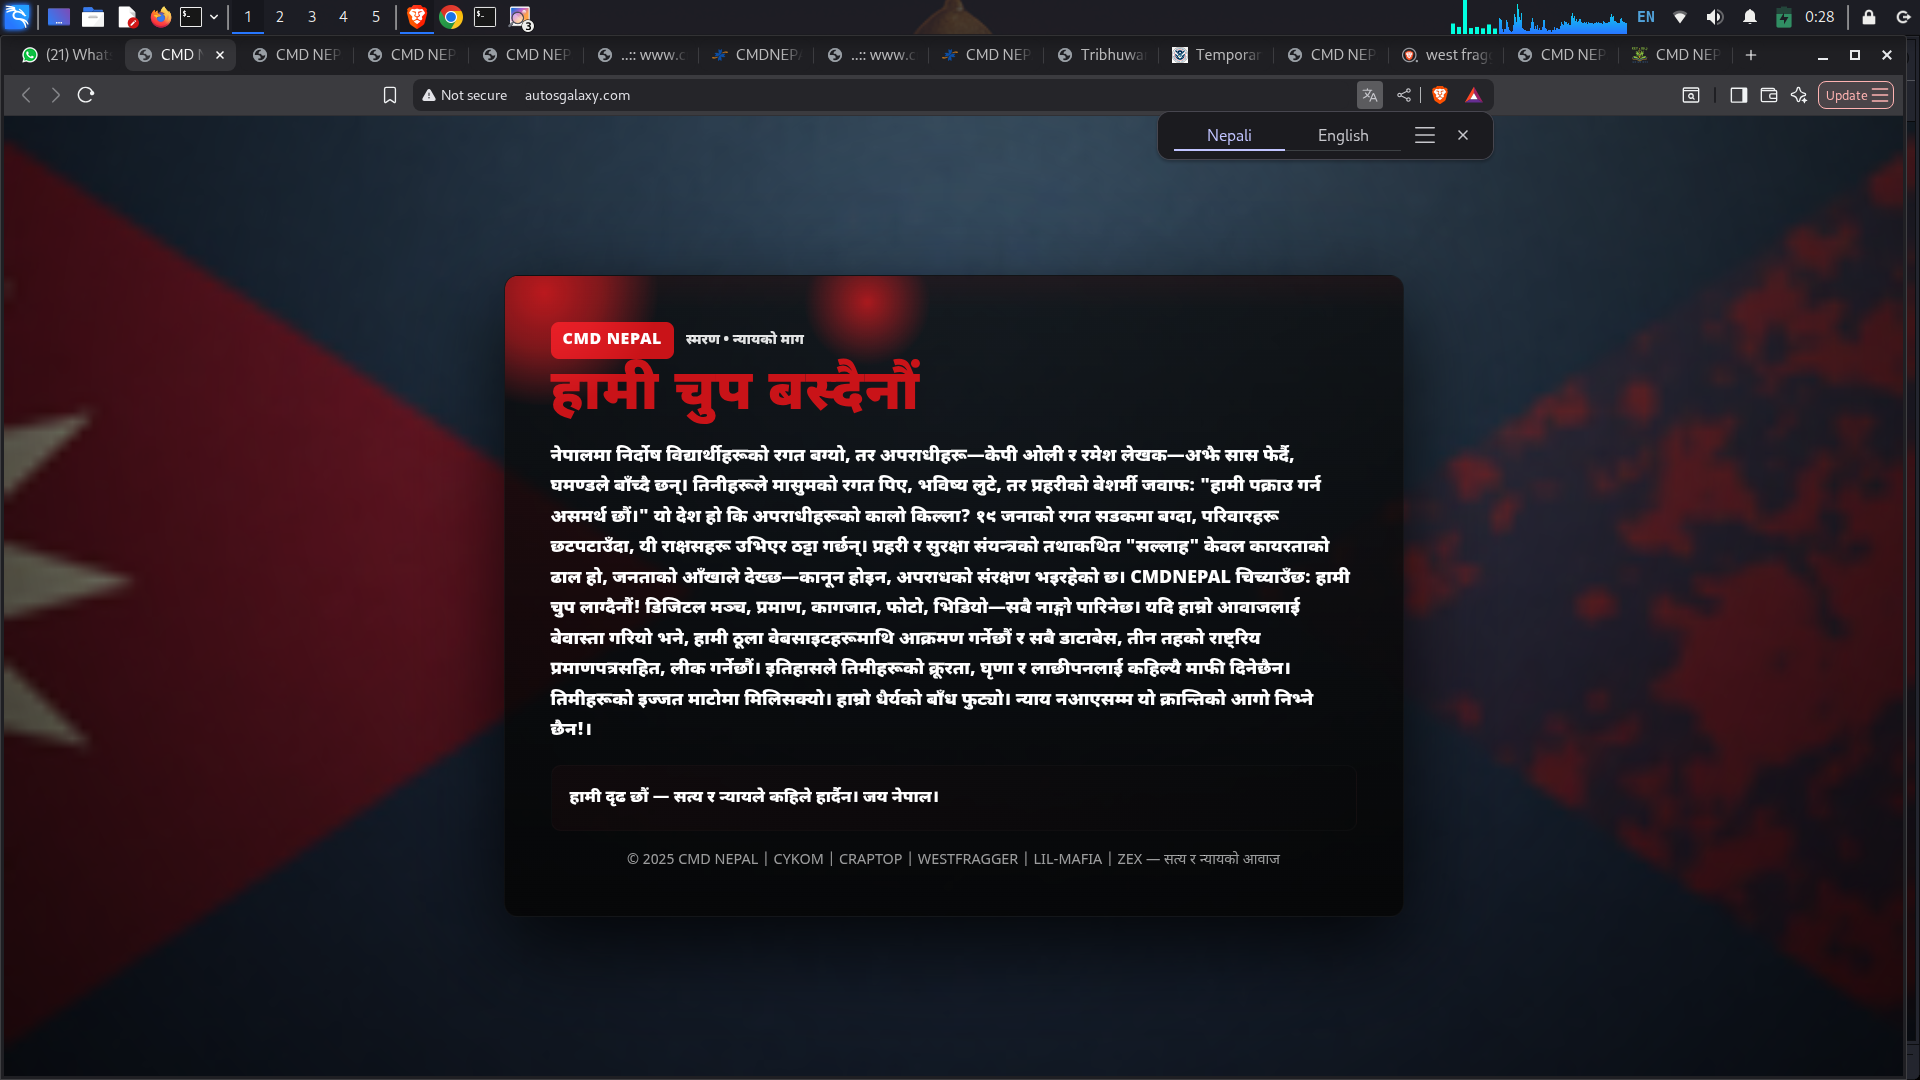1920x1080 pixels.
Task: Toggle the browser sidebar panel icon
Action: [x=1738, y=95]
